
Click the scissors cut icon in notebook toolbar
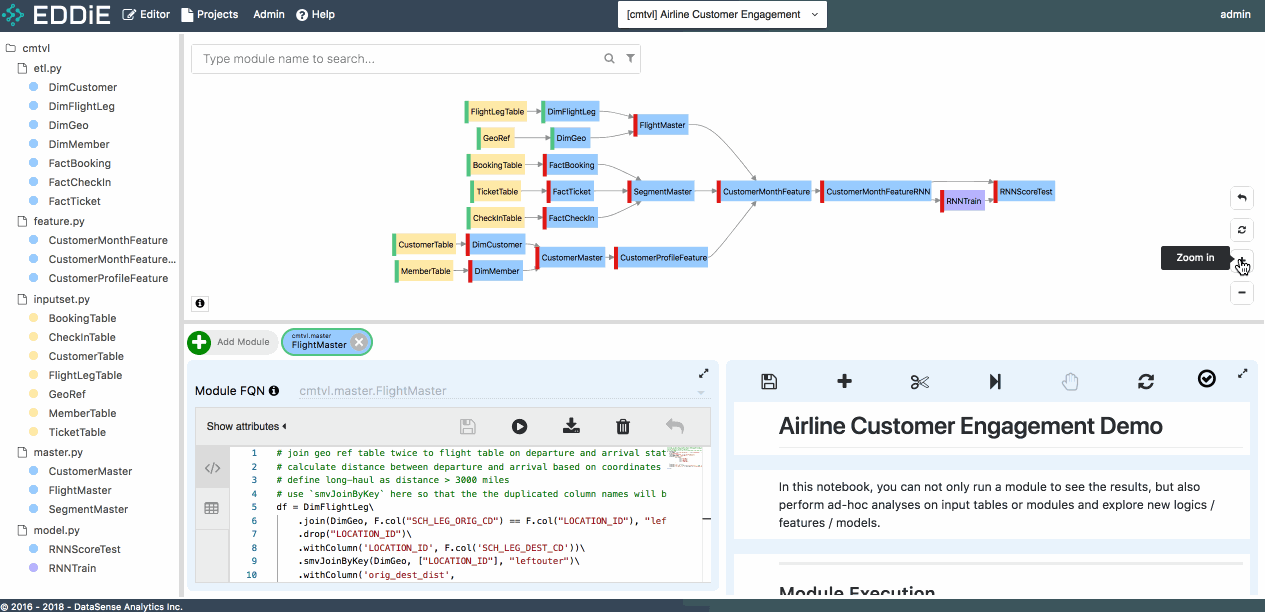click(x=920, y=381)
